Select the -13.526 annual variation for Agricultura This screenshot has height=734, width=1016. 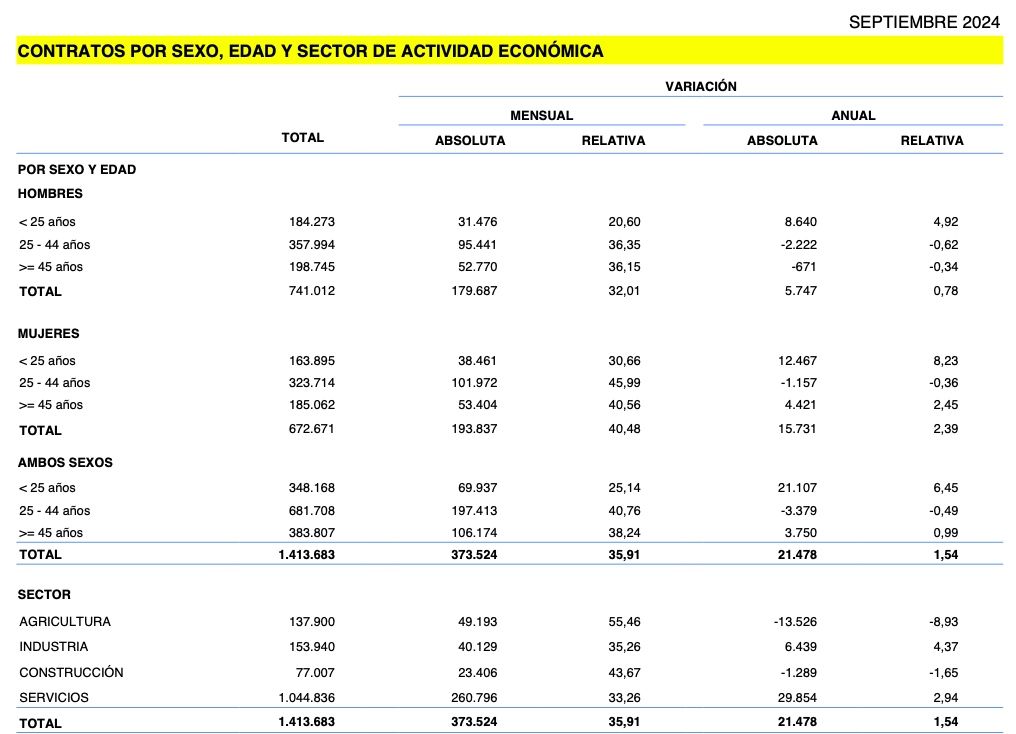795,622
